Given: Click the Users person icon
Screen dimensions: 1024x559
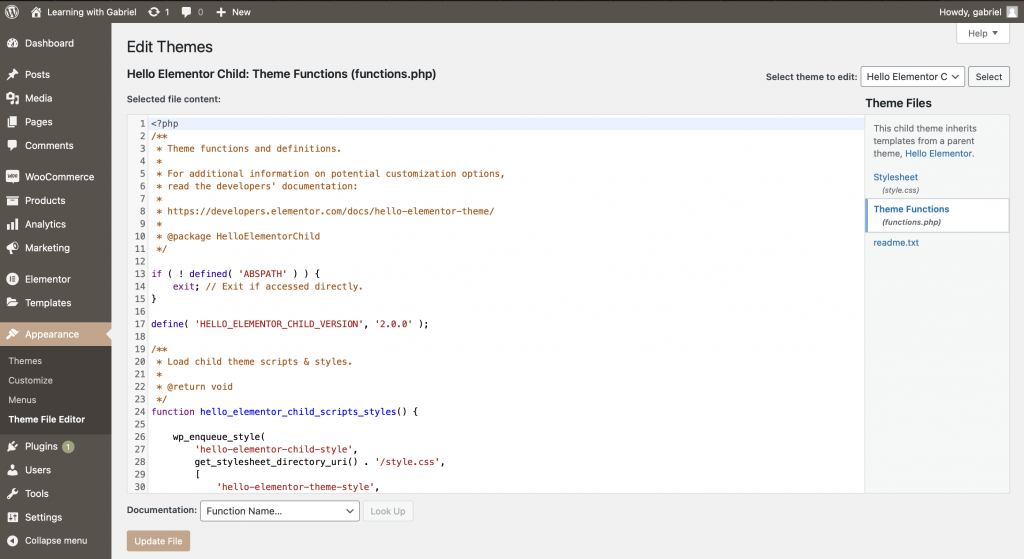Looking at the screenshot, I should click(x=12, y=470).
